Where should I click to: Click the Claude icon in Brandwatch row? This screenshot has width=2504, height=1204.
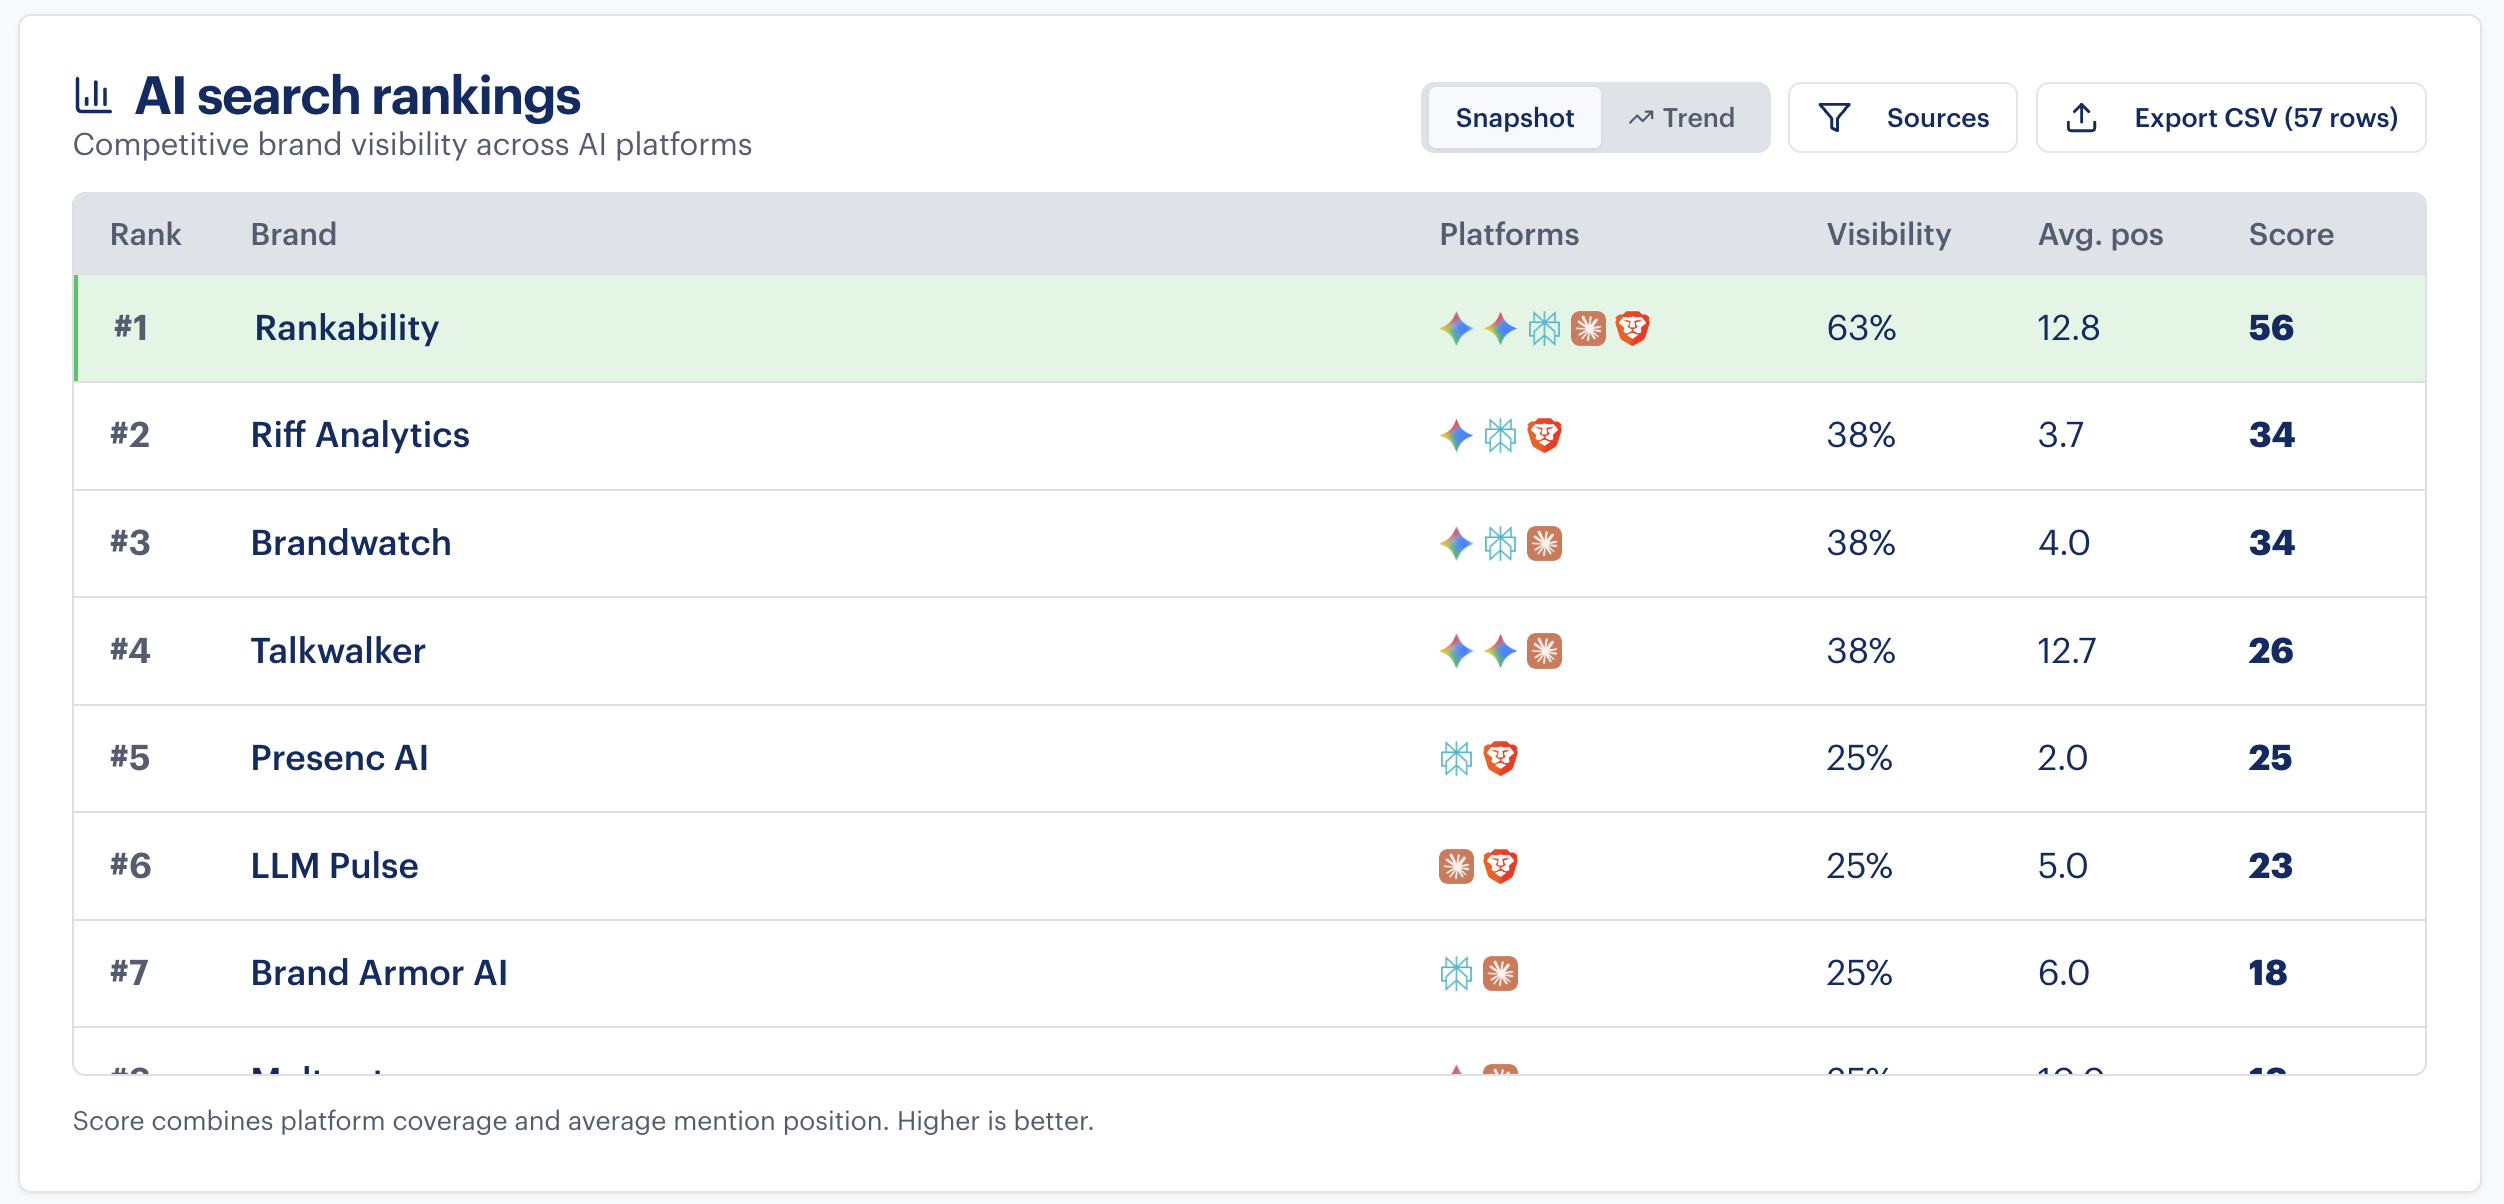pos(1544,543)
